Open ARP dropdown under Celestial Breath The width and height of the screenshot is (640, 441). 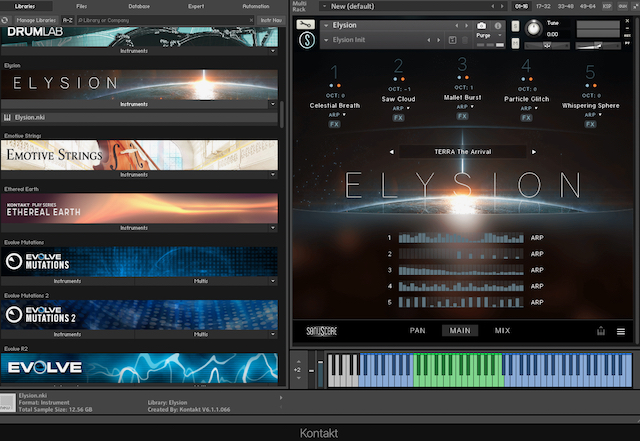coord(337,115)
